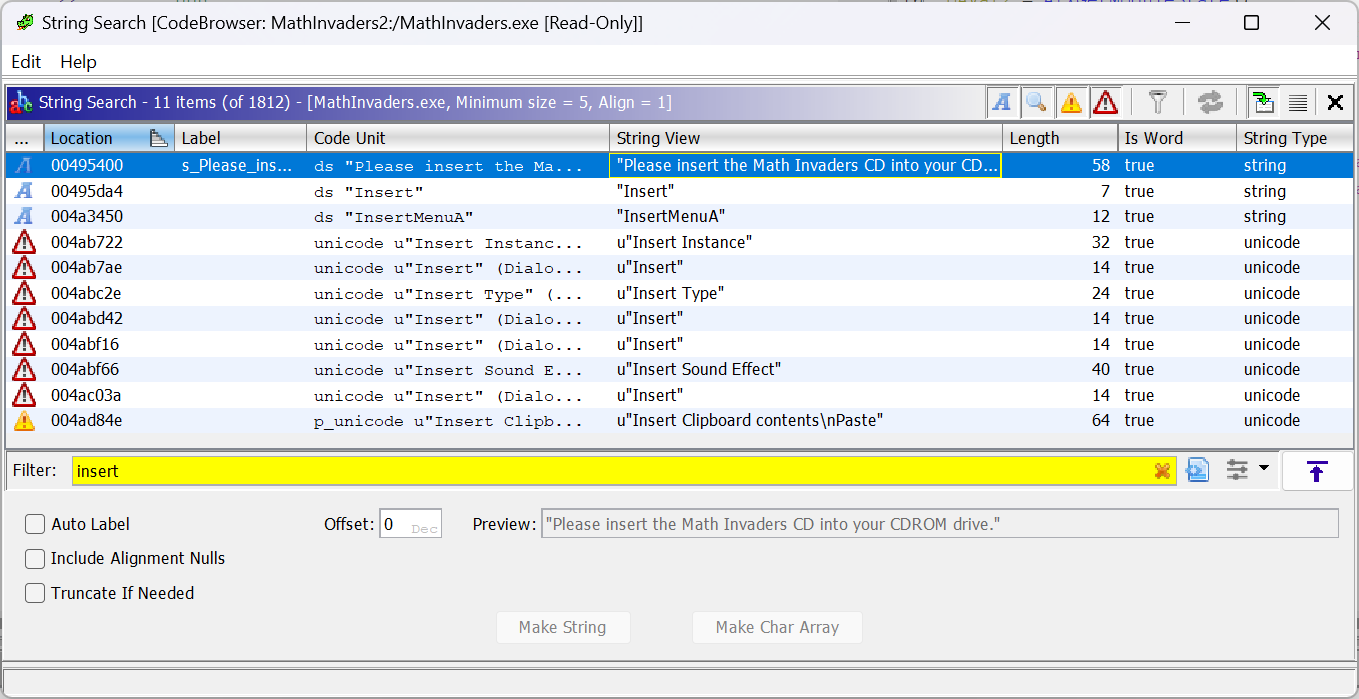
Task: Click the refresh search results icon
Action: pyautogui.click(x=1210, y=101)
